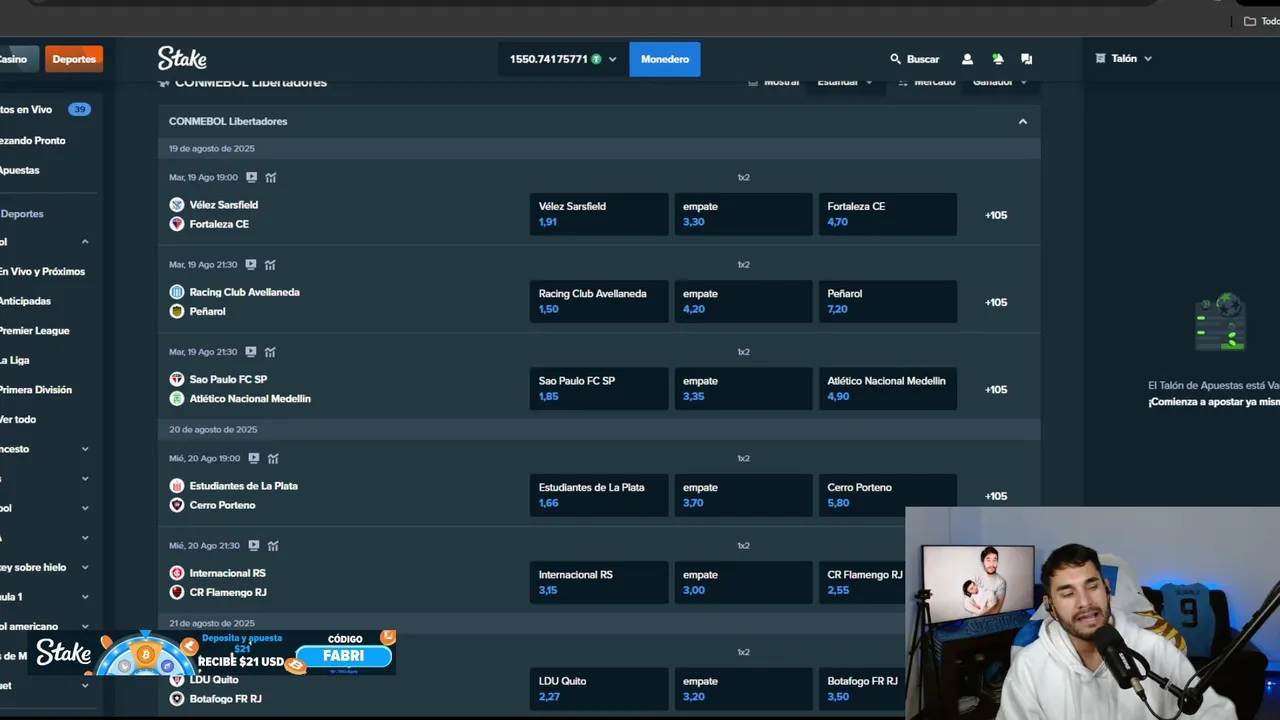Viewport: 1280px width, 720px height.
Task: Expand the fútbol americano sidebar category
Action: (x=85, y=626)
